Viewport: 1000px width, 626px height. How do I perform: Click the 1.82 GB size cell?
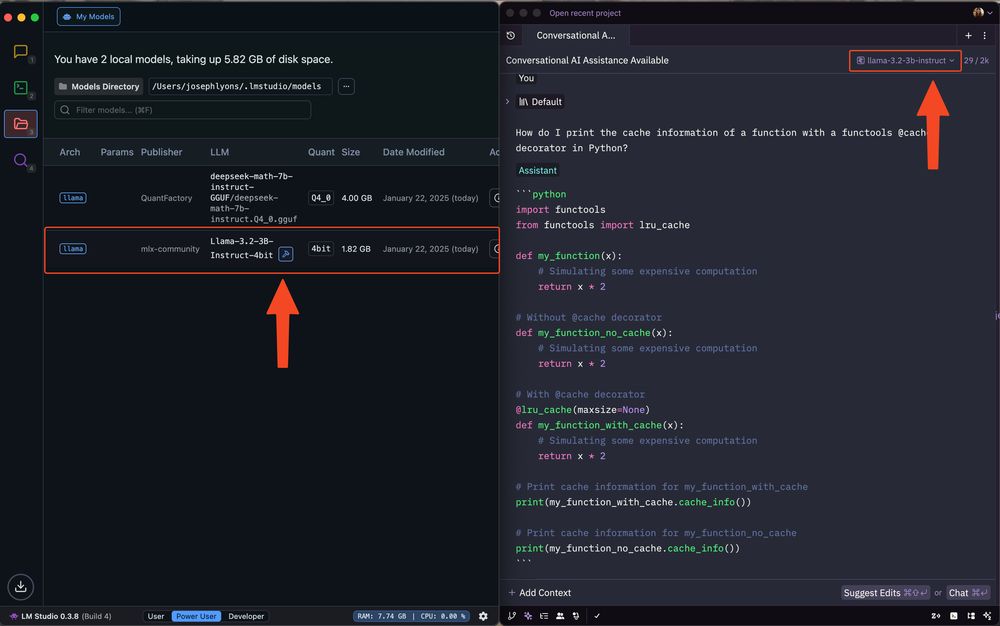pos(356,249)
